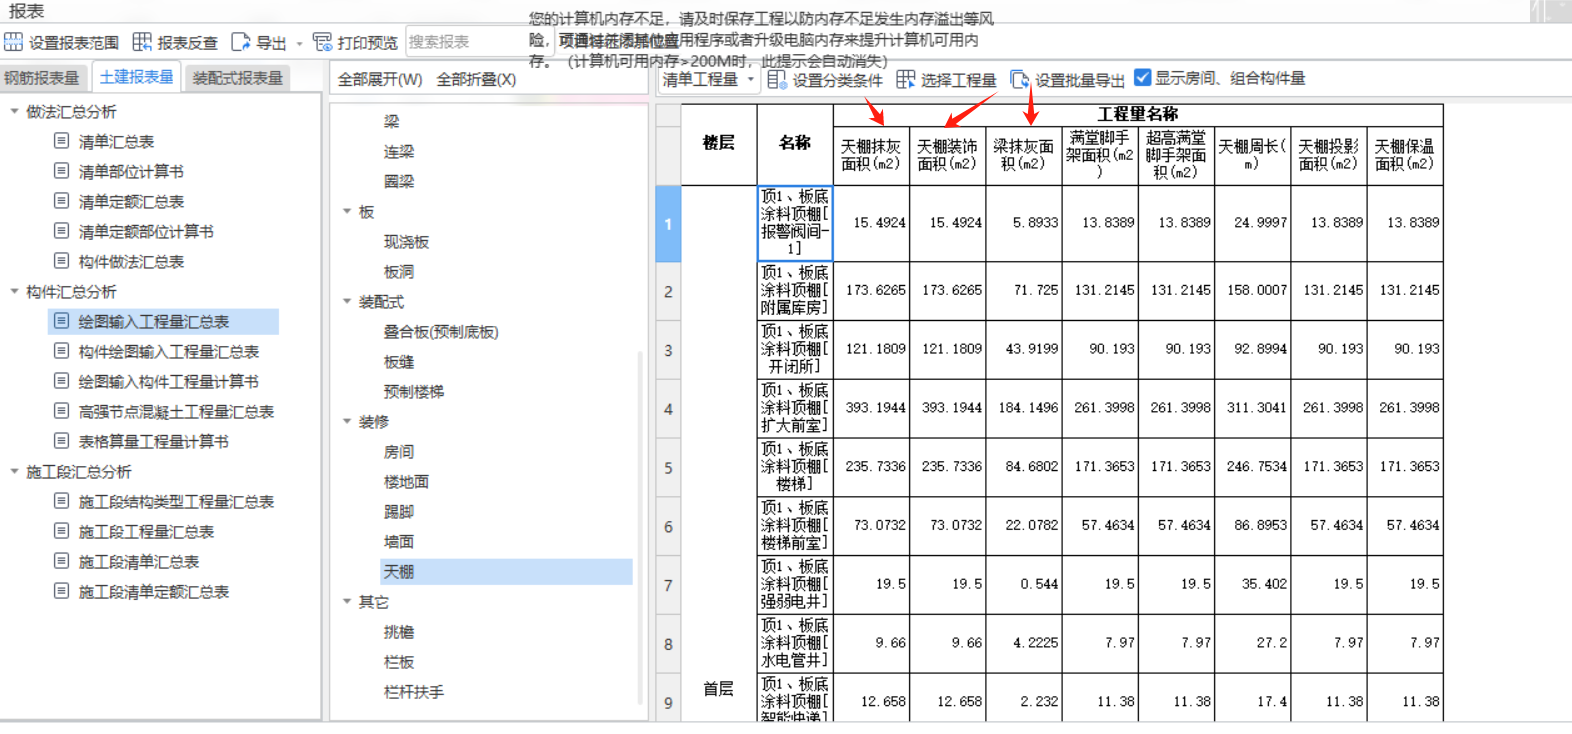Select the 墙面 category item
The width and height of the screenshot is (1572, 734).
[399, 541]
